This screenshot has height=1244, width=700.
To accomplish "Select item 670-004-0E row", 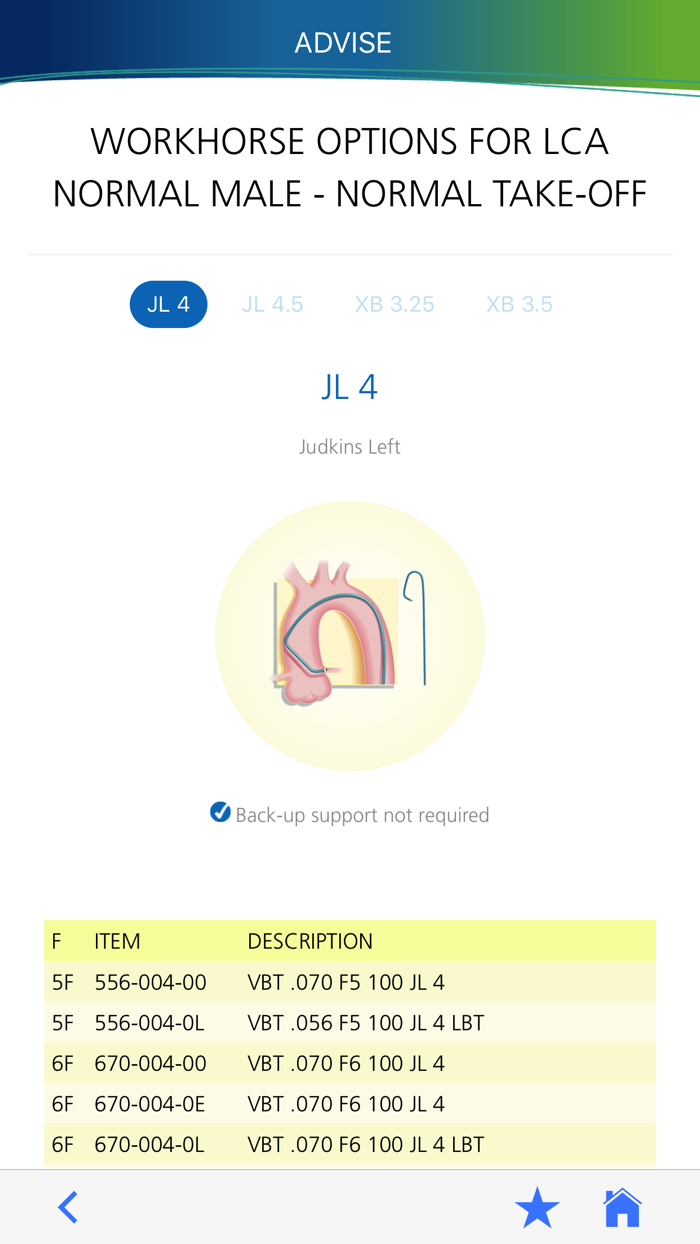I will coord(349,1104).
